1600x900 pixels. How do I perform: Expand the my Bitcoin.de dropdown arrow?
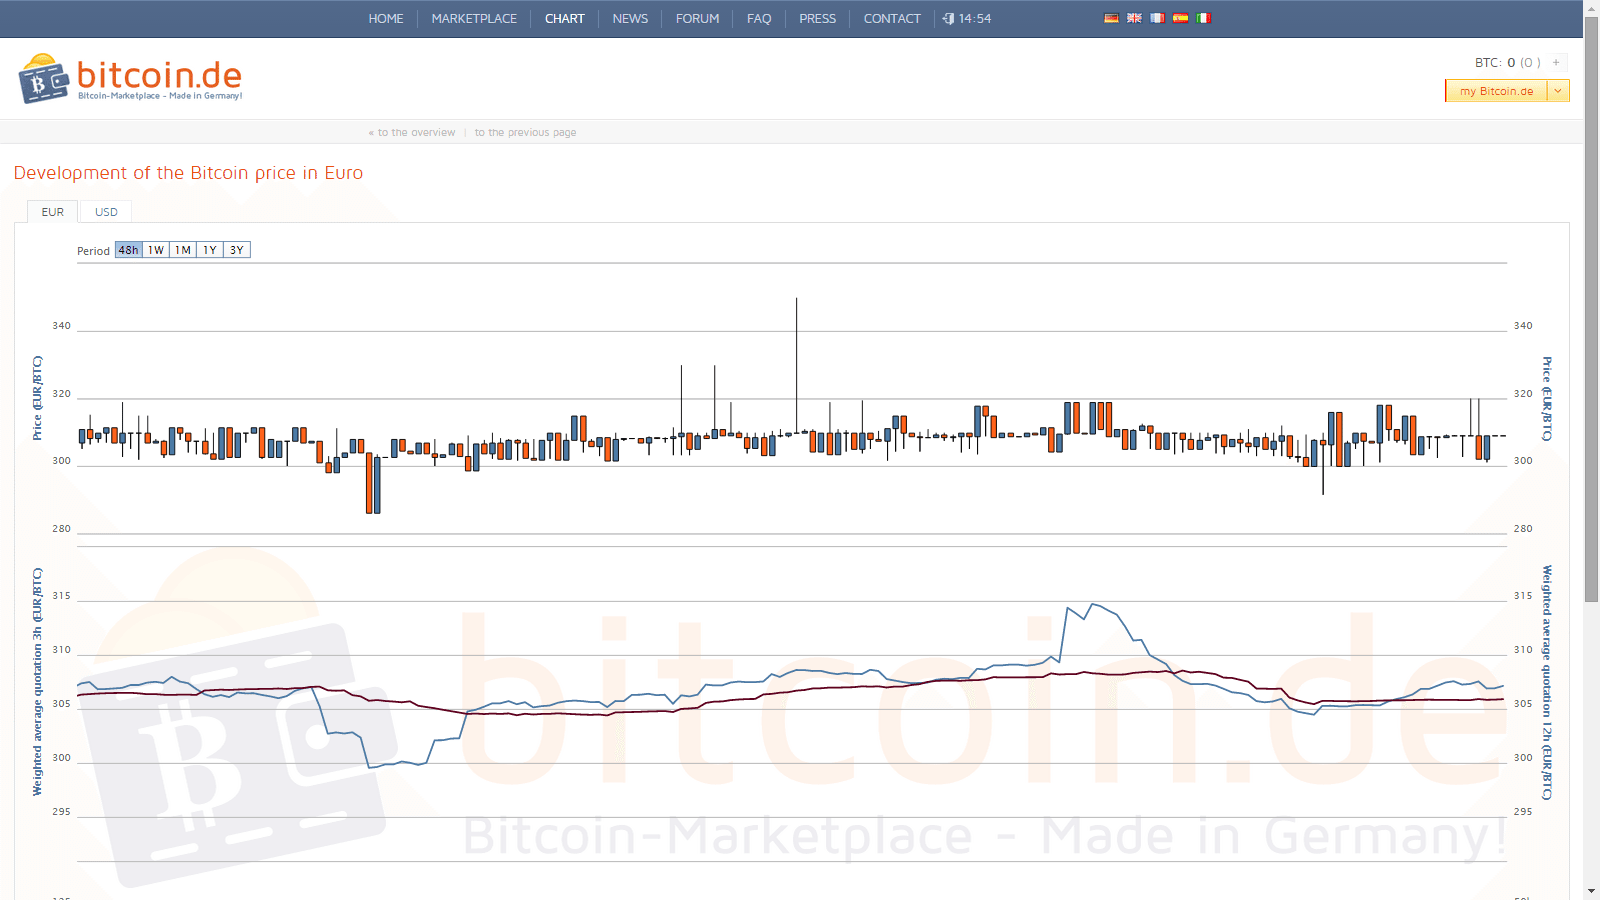click(x=1558, y=91)
